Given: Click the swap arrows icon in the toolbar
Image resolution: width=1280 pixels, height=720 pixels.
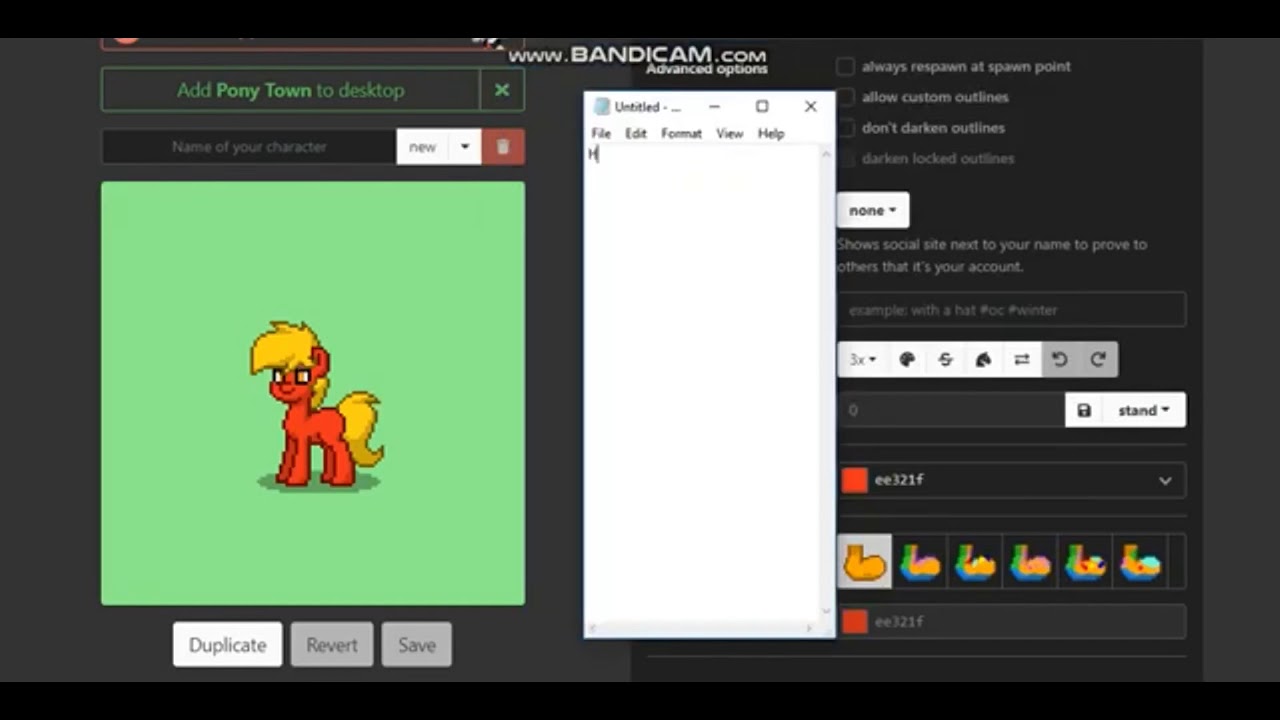Looking at the screenshot, I should pyautogui.click(x=1021, y=360).
